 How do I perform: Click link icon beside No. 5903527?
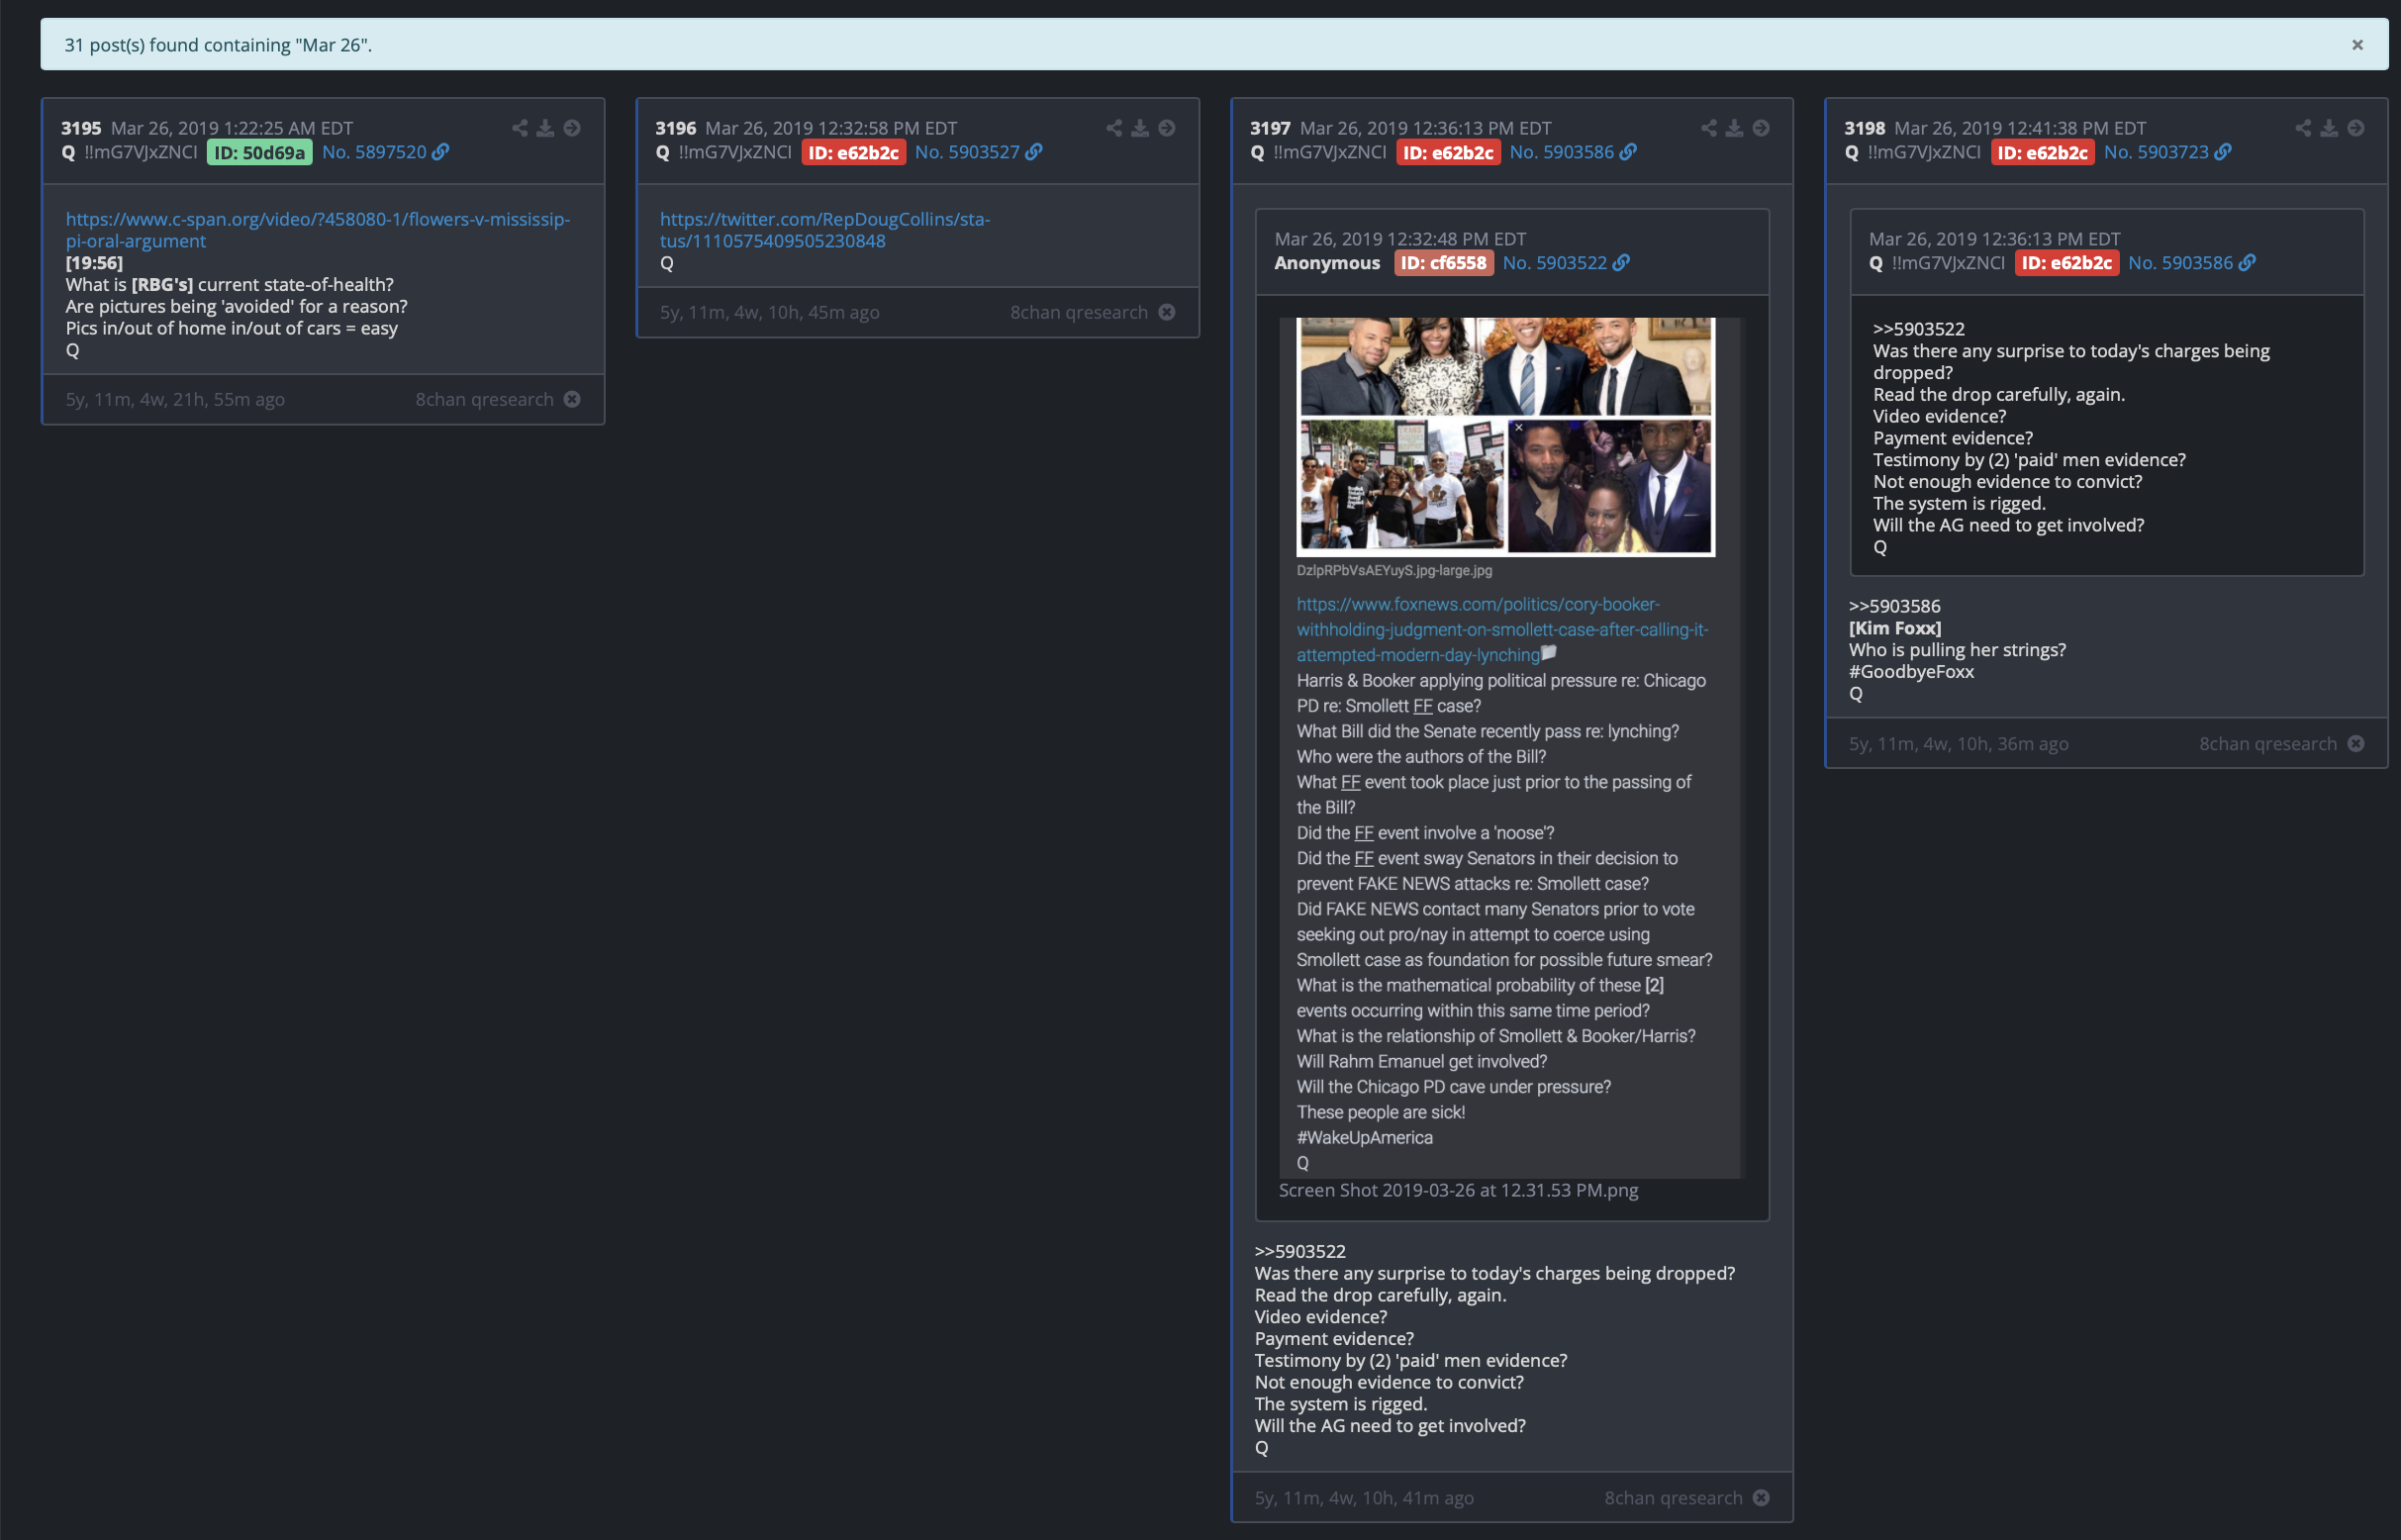1034,152
